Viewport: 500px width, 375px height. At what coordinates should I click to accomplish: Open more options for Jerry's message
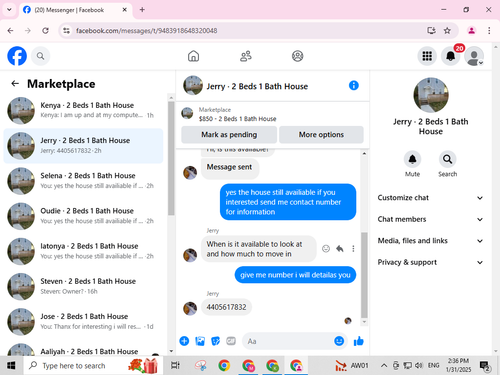pos(353,249)
